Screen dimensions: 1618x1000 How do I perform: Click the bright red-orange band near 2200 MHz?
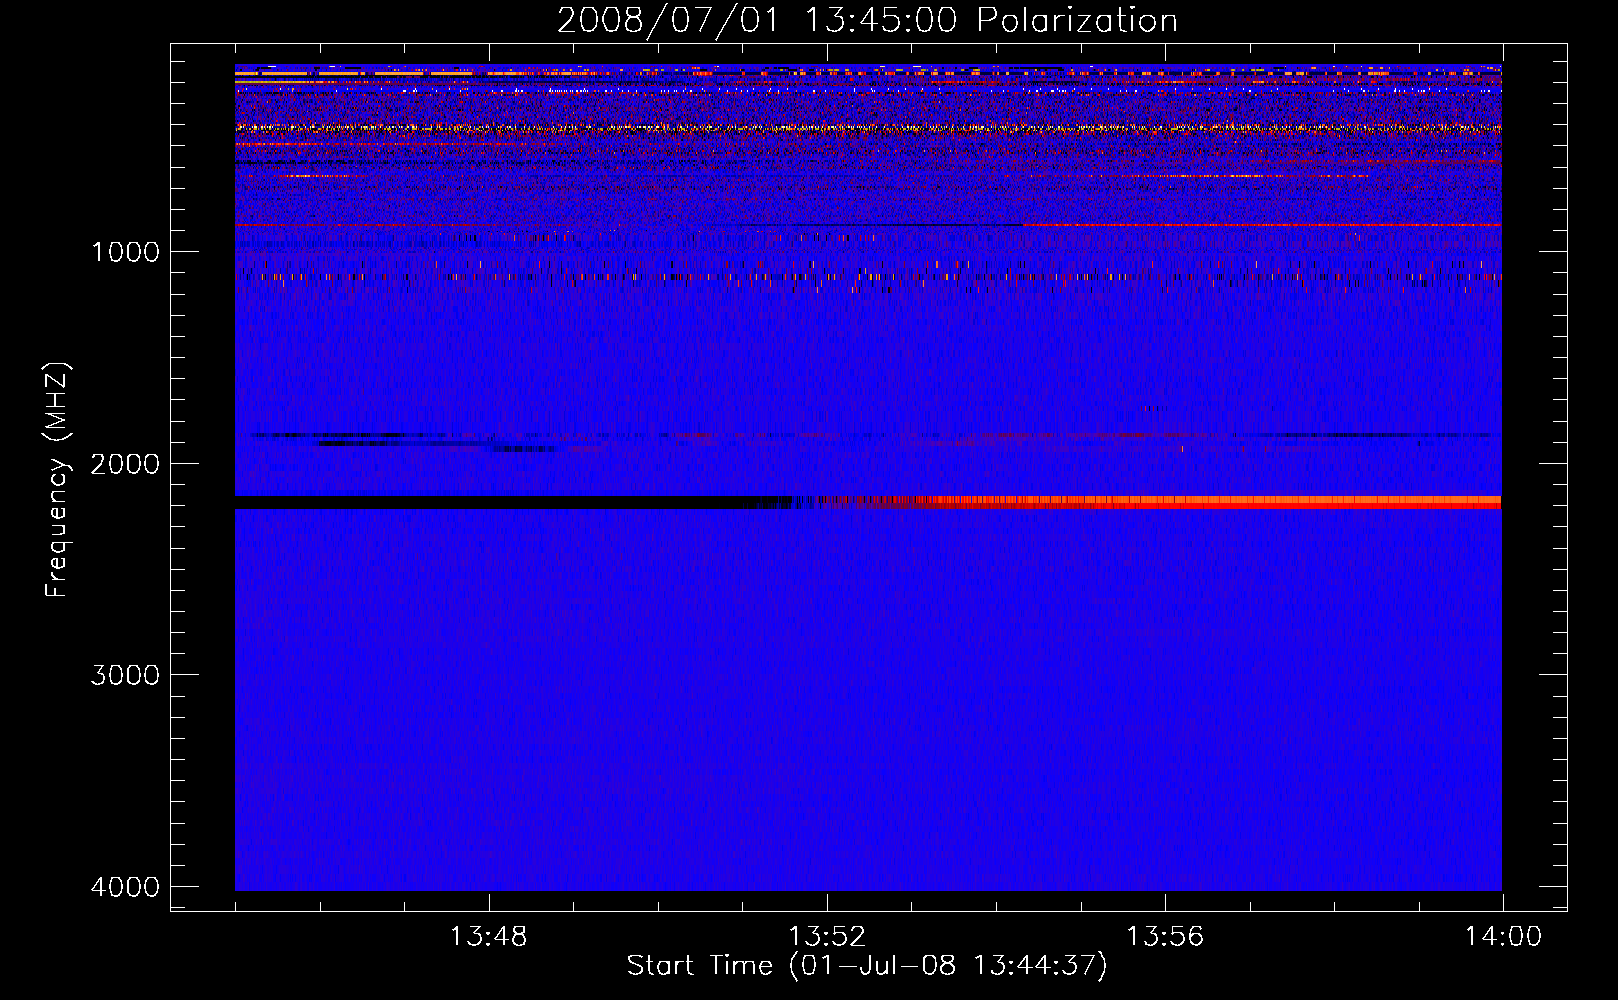[x=1210, y=502]
